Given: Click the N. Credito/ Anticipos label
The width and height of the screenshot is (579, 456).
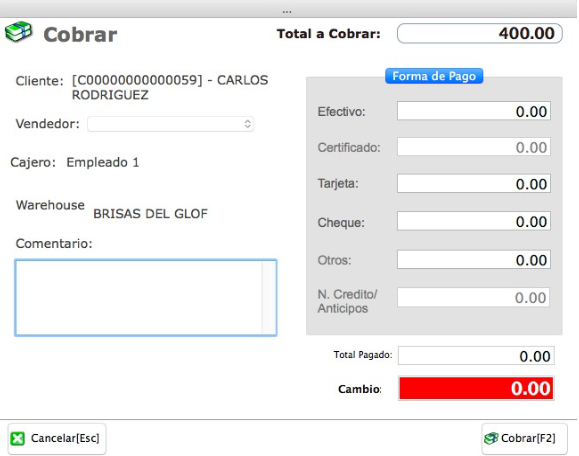Looking at the screenshot, I should [347, 301].
